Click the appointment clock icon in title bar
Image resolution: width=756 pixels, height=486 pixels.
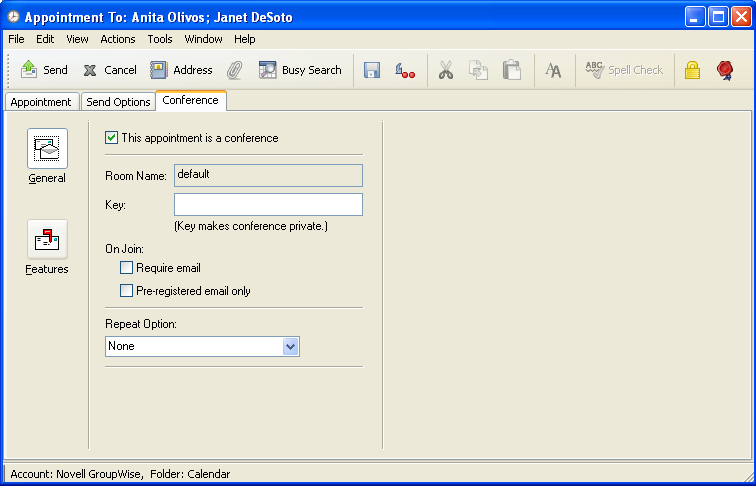[x=14, y=17]
